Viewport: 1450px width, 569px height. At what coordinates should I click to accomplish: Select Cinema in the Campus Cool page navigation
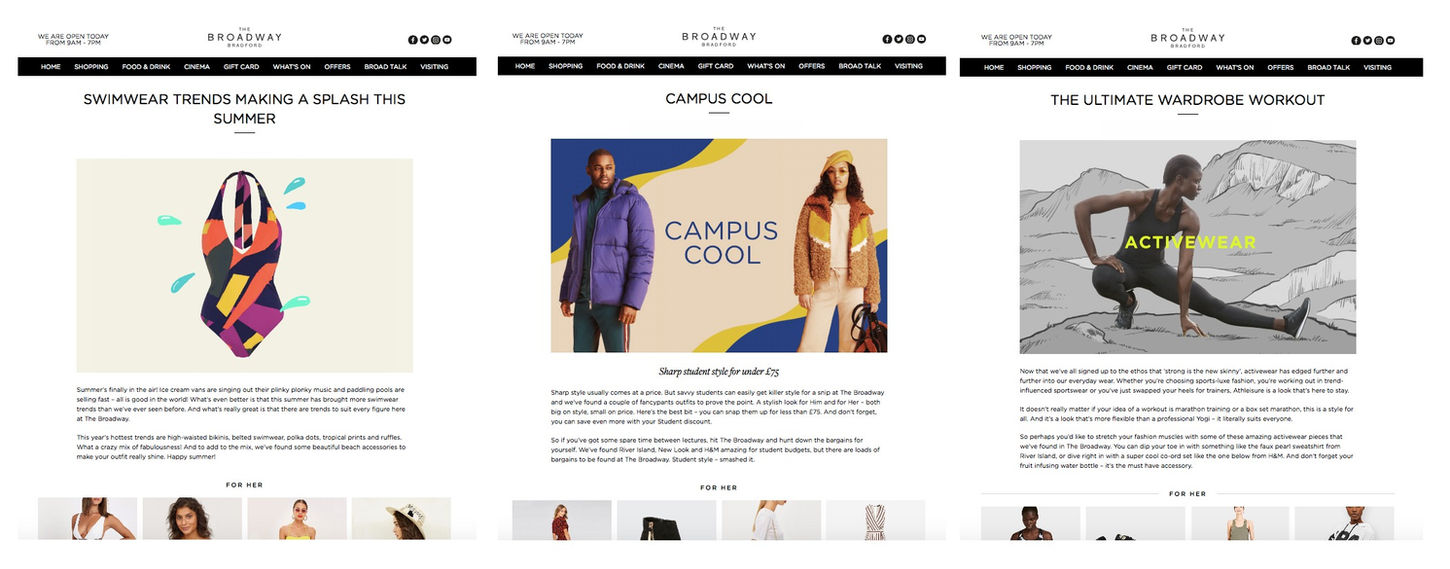[x=671, y=66]
